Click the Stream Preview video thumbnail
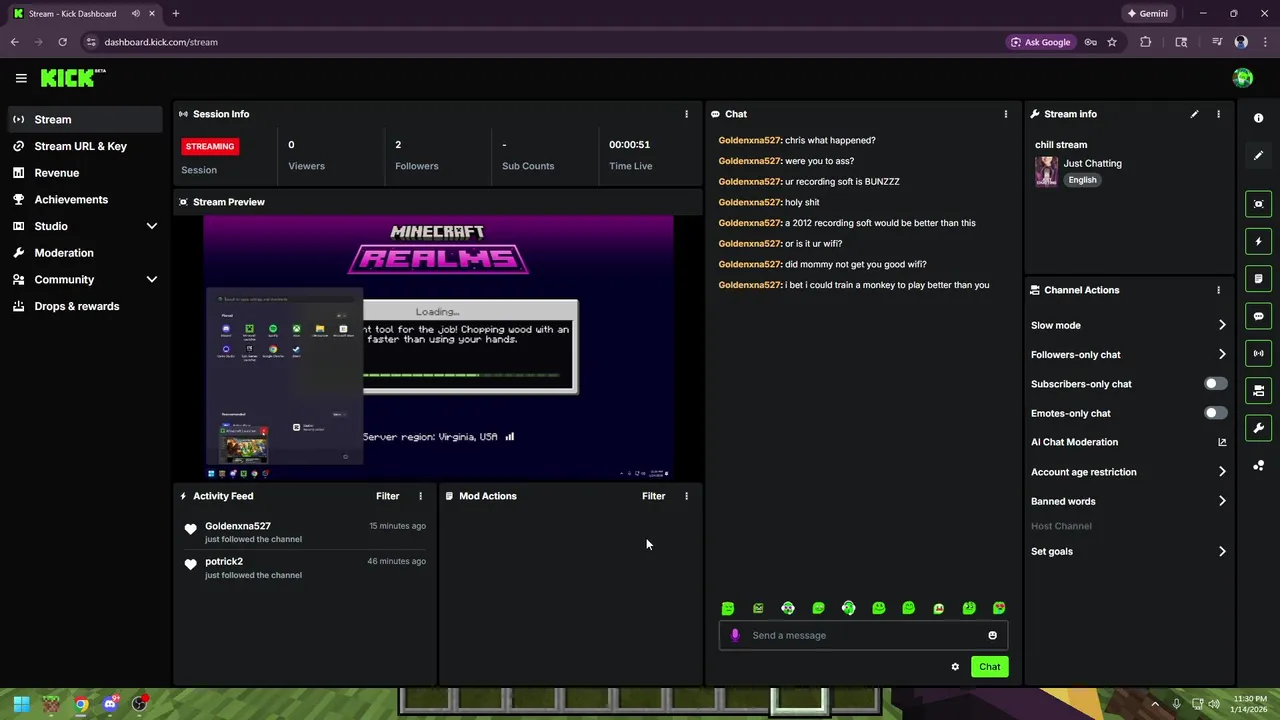The image size is (1280, 720). pos(438,347)
